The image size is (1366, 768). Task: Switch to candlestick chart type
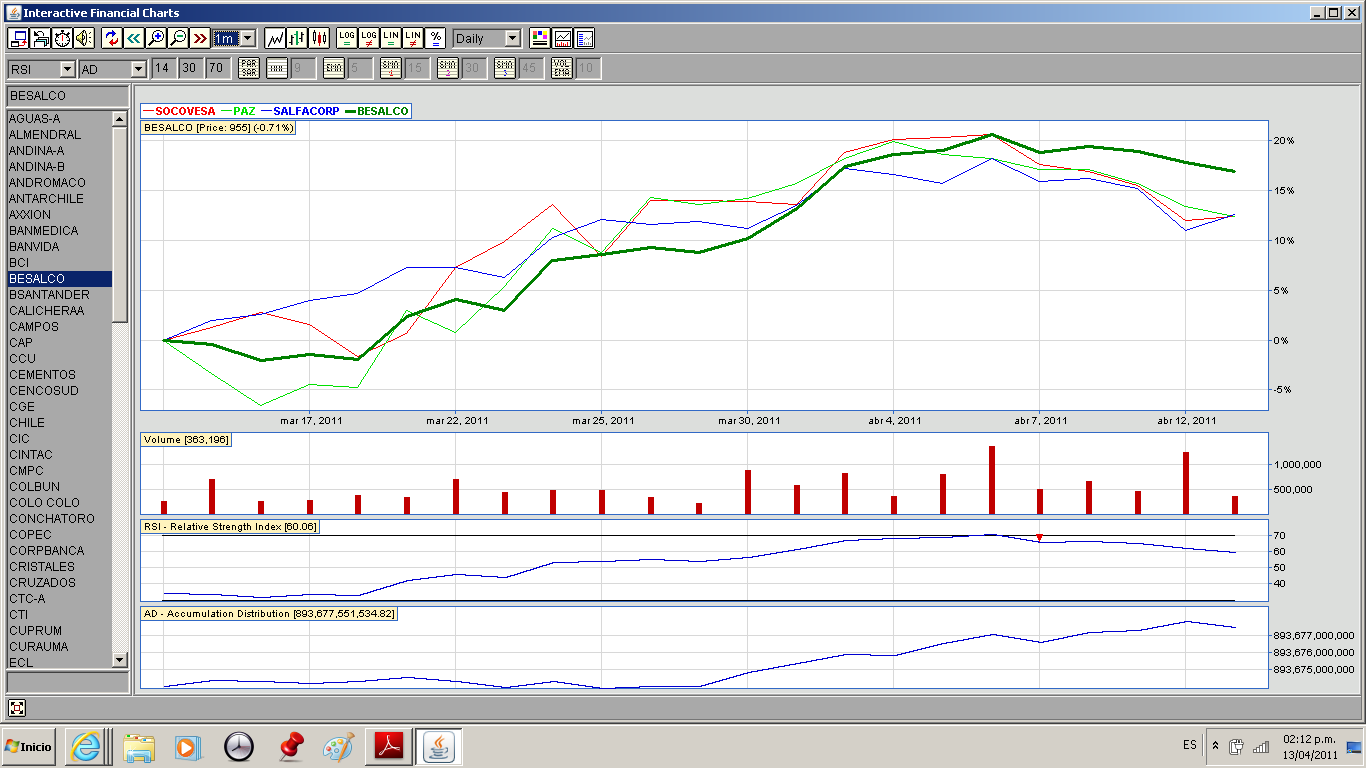319,38
